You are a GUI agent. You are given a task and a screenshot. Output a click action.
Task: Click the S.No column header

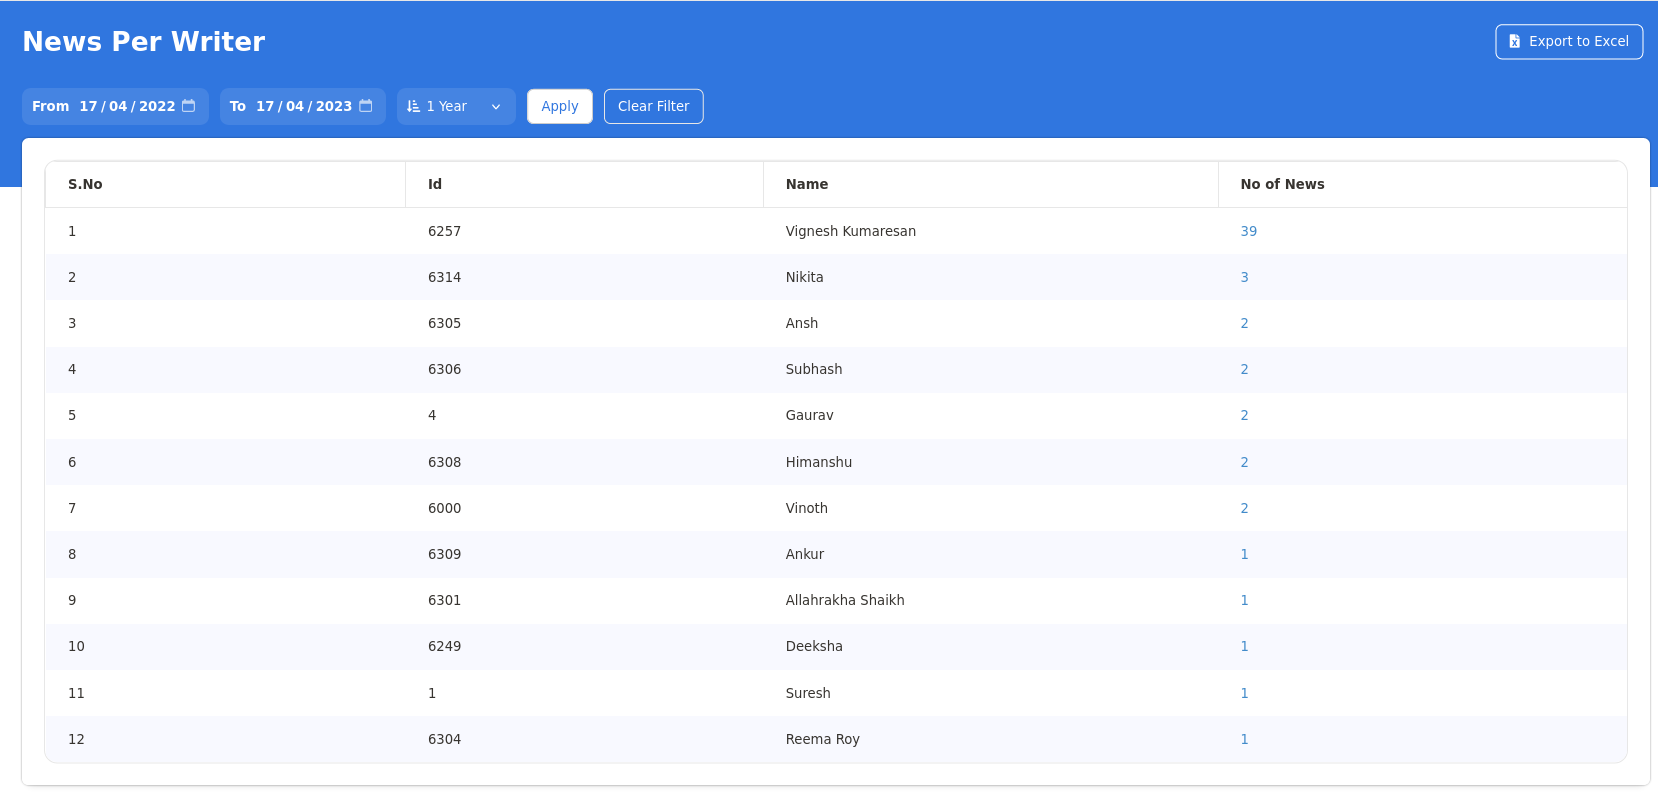tap(85, 184)
